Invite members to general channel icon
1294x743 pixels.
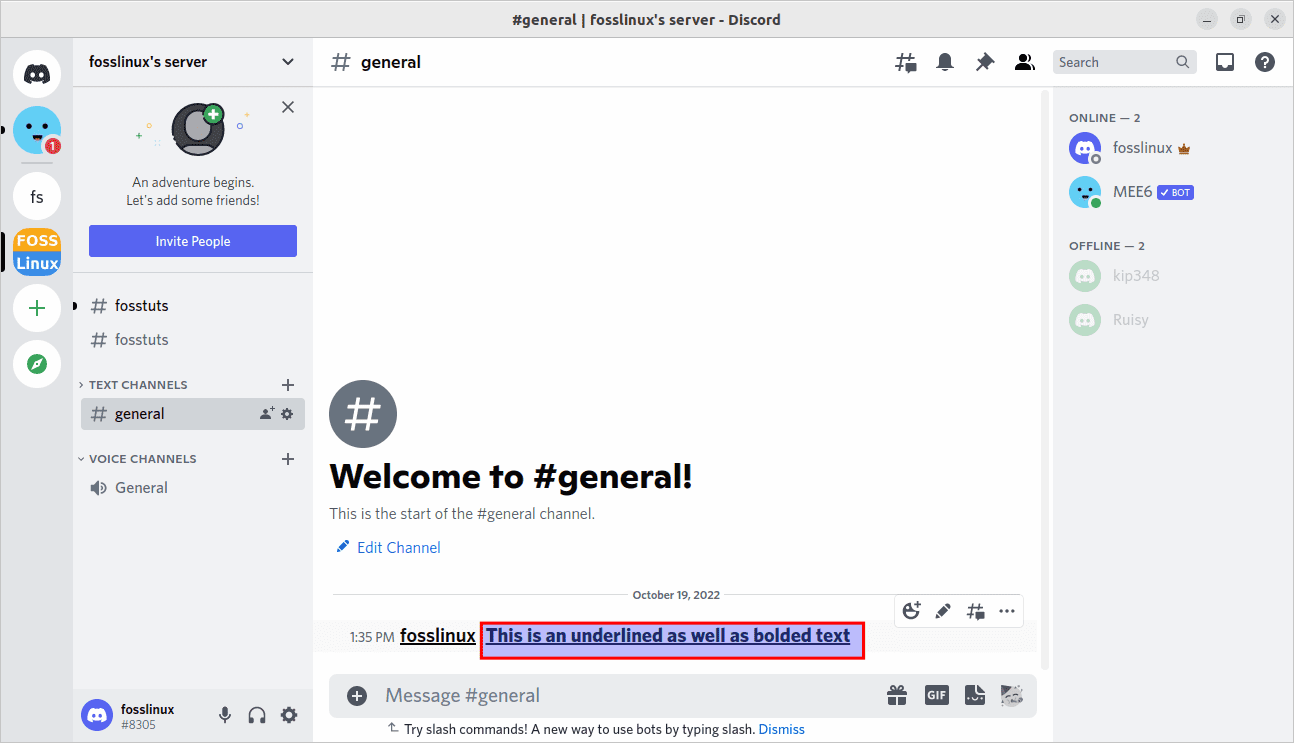(267, 413)
